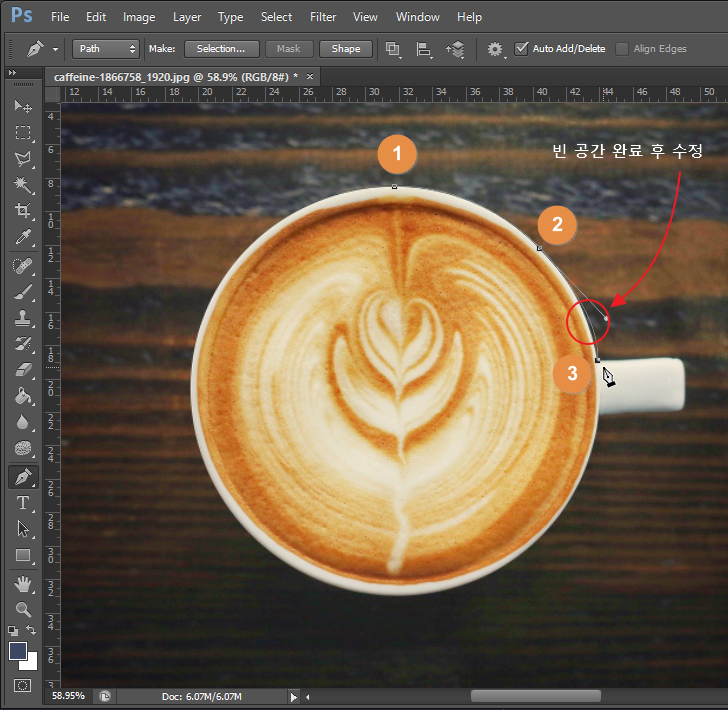728x710 pixels.
Task: Reset default foreground and background colors
Action: point(13,631)
